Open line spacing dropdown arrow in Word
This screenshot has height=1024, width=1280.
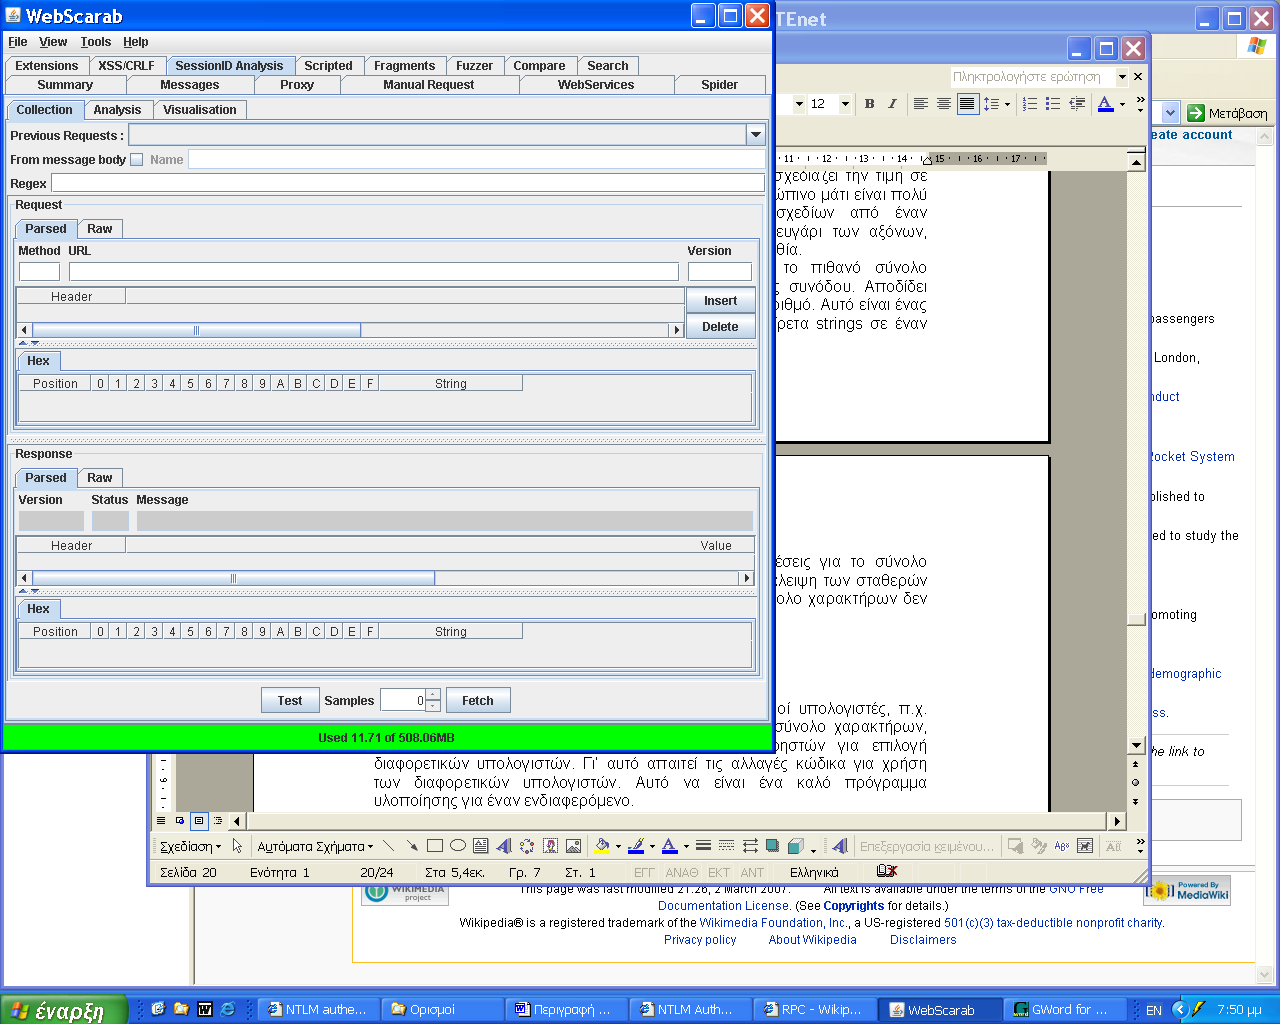[1007, 104]
